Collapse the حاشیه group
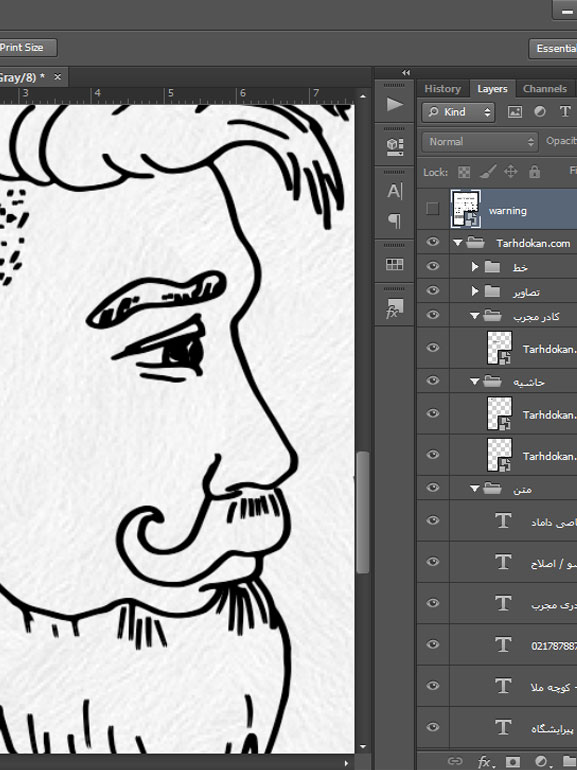Screen dimensions: 577x770 pos(474,382)
